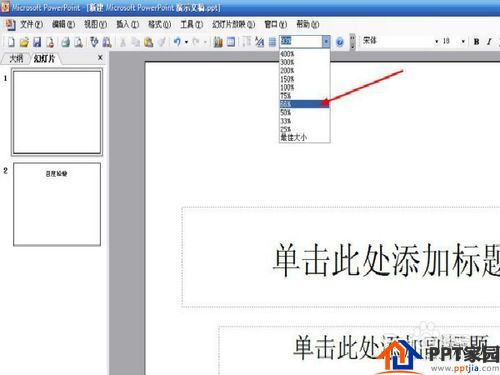The image size is (500, 375).
Task: Toggle Italic formatting
Action: click(489, 42)
